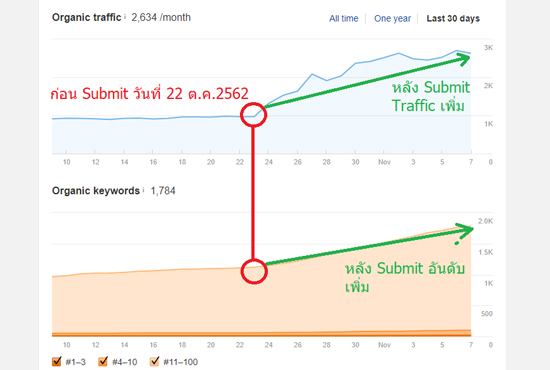550x370 pixels.
Task: Disable the #11–100 keyword positions checkbox
Action: click(x=154, y=361)
